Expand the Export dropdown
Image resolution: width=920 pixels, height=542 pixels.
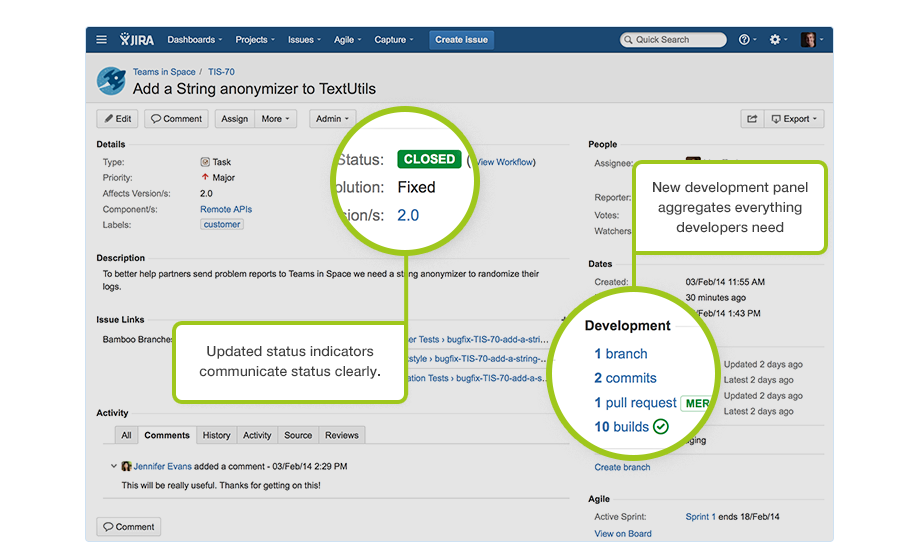point(794,119)
